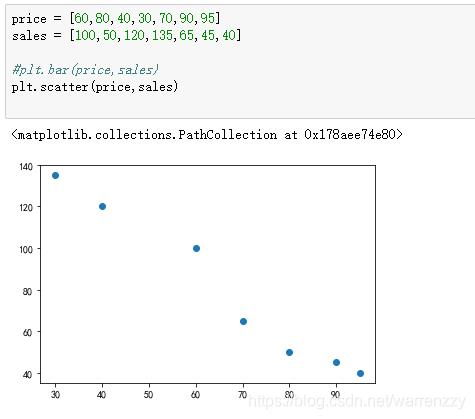
Task: Click the plt.scatter(price,sales) code line
Action: tap(95, 87)
